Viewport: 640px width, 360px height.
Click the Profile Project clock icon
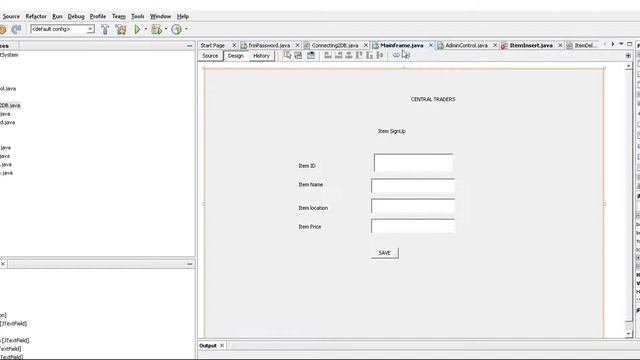click(176, 29)
